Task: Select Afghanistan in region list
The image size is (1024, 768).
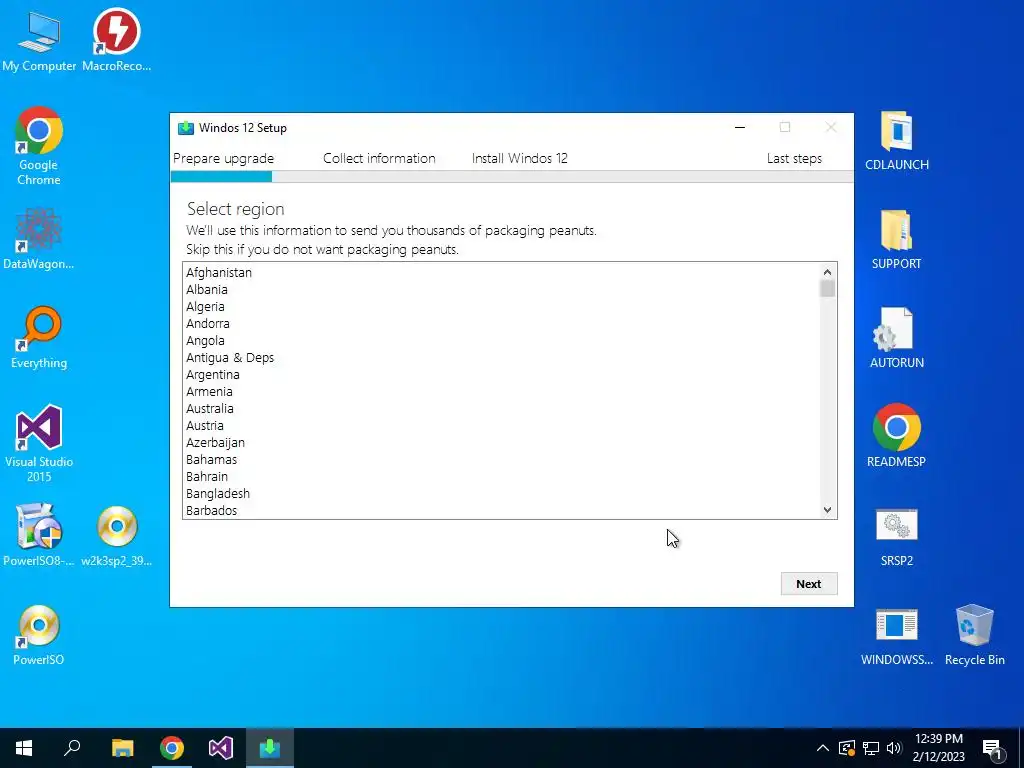Action: (502, 272)
